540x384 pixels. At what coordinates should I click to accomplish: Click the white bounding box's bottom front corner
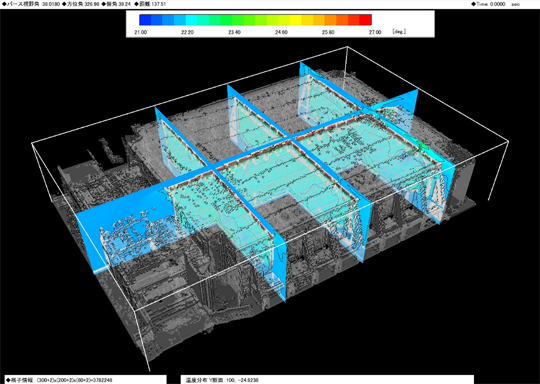pos(149,369)
